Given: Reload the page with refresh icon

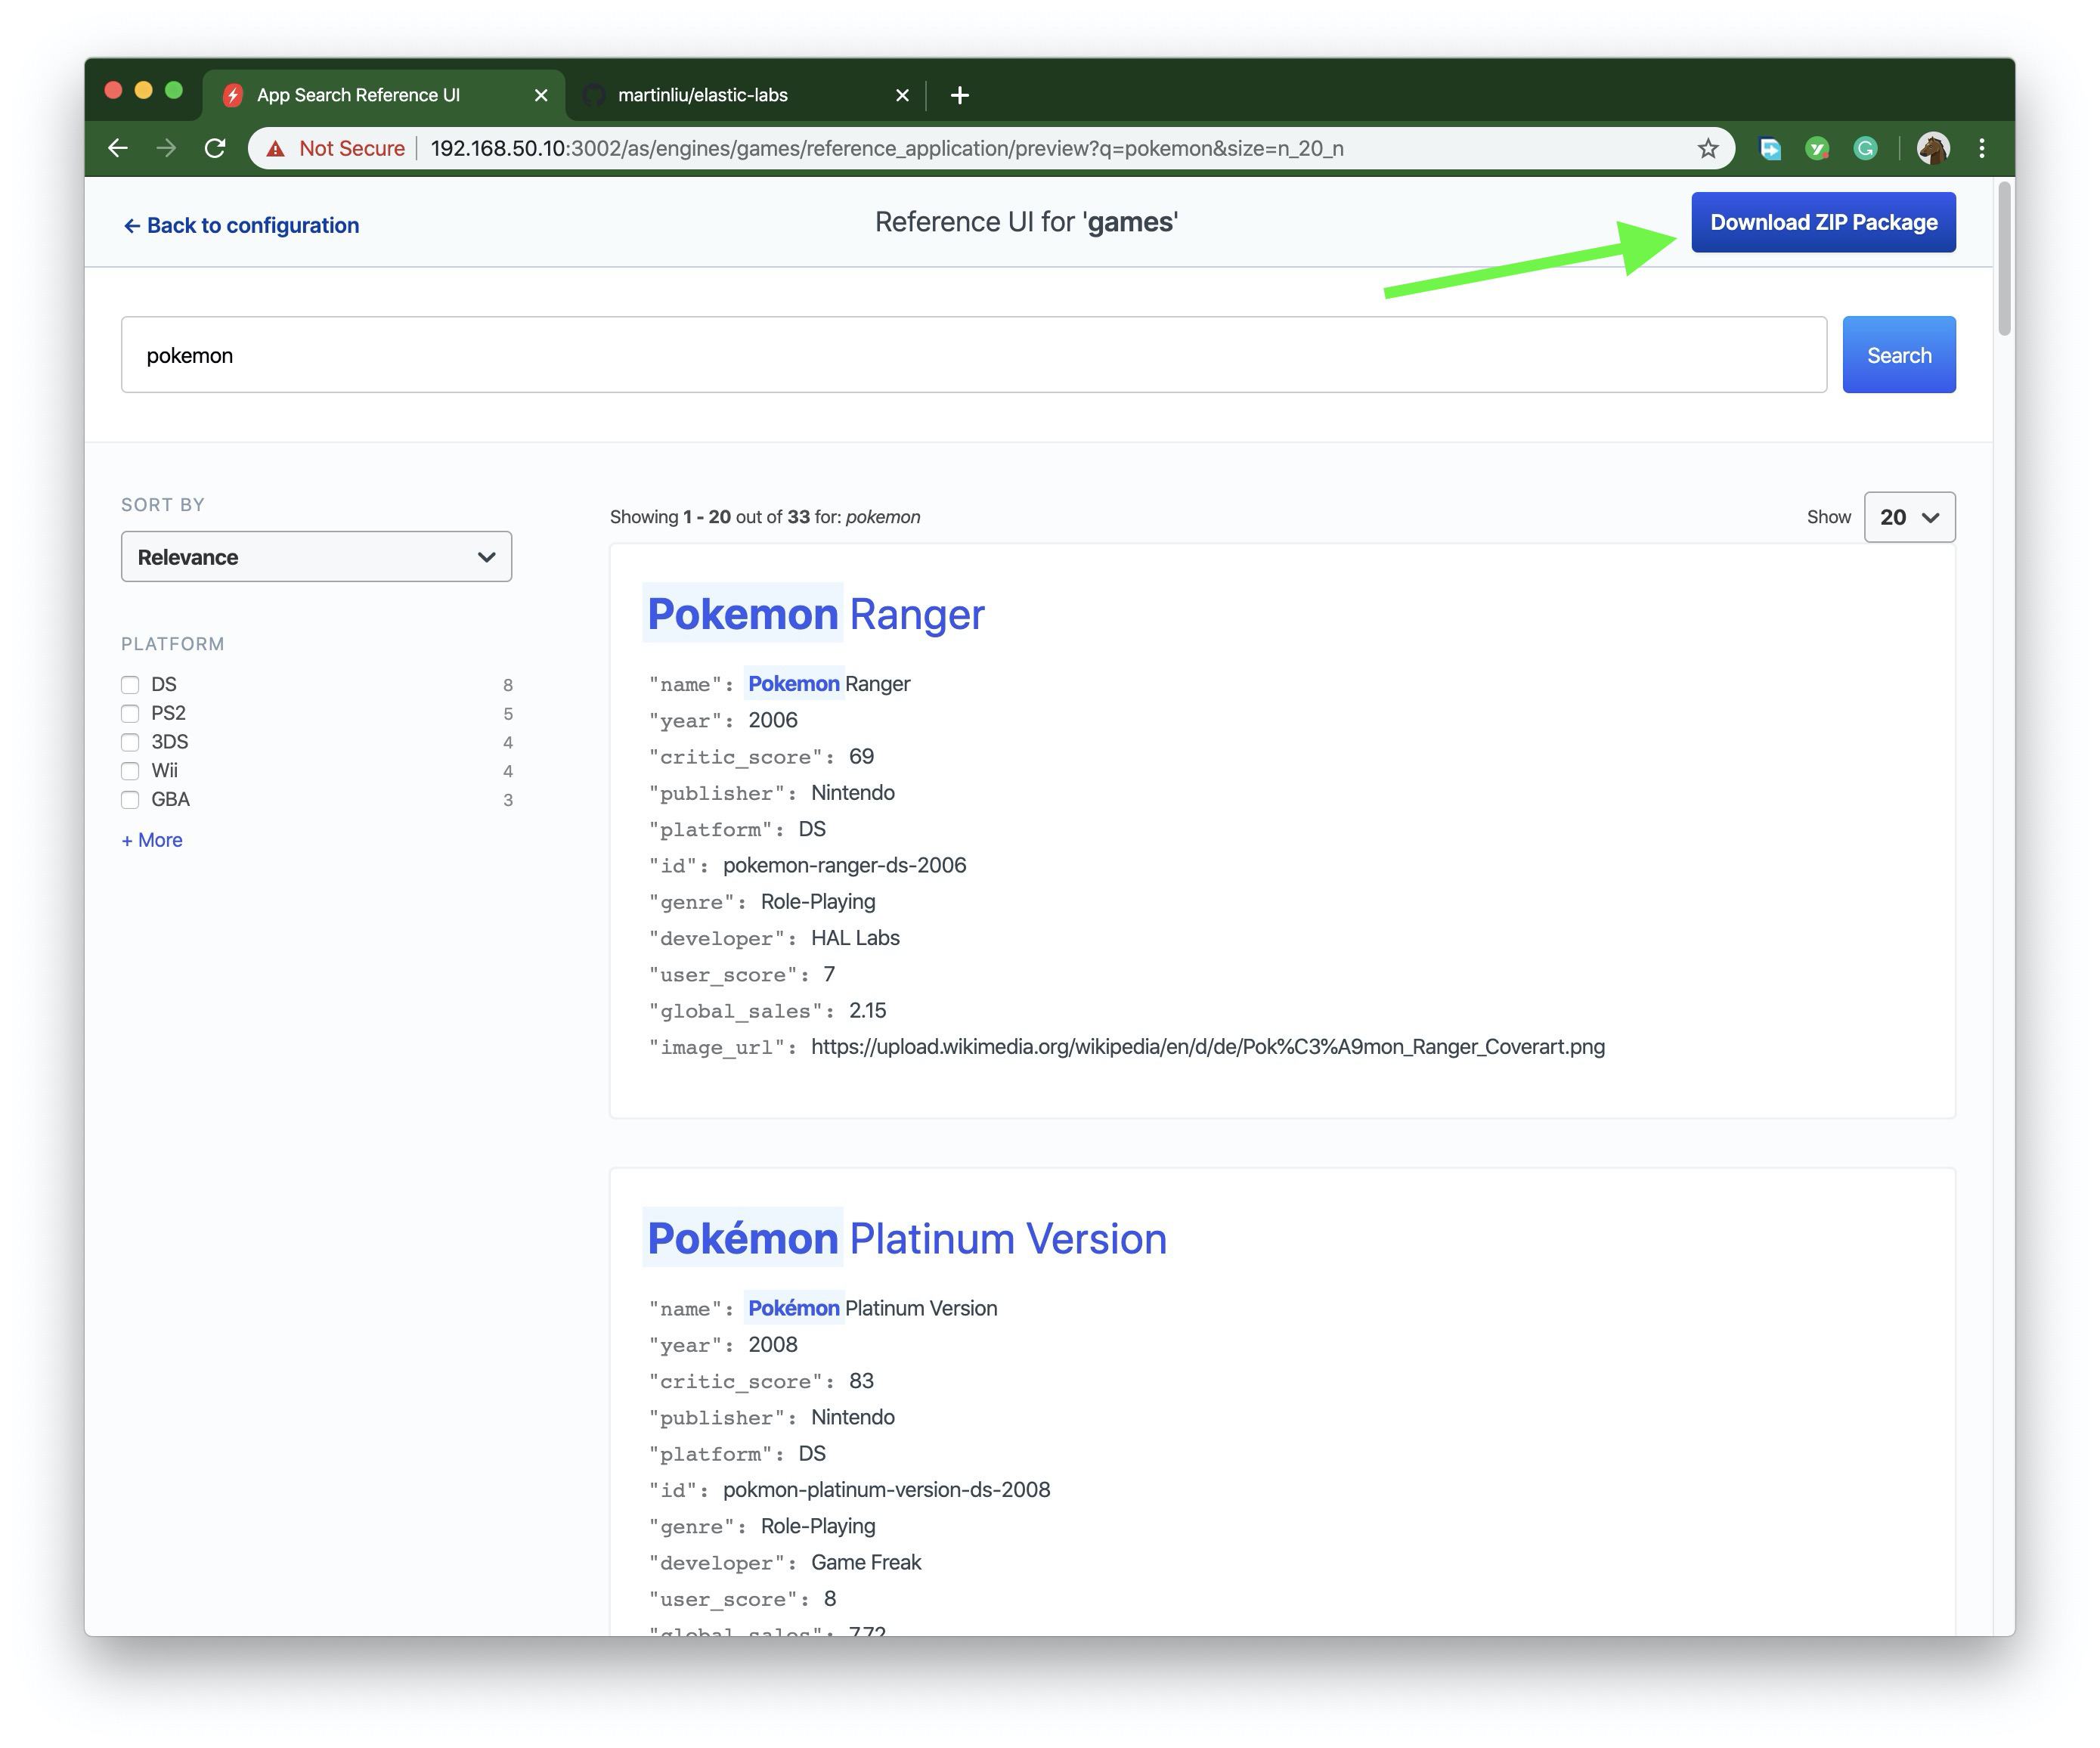Looking at the screenshot, I should tap(214, 148).
